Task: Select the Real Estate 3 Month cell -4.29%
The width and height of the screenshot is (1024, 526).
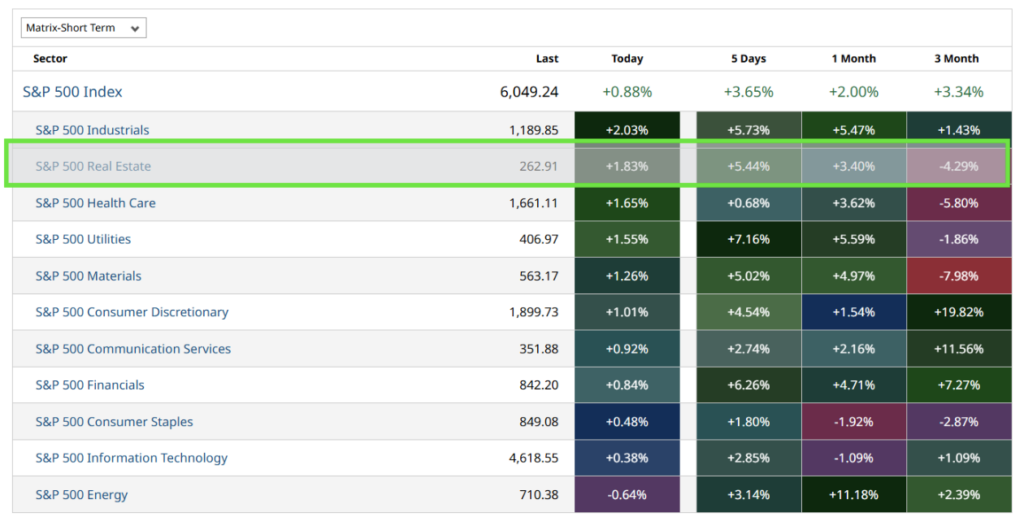Action: [959, 167]
